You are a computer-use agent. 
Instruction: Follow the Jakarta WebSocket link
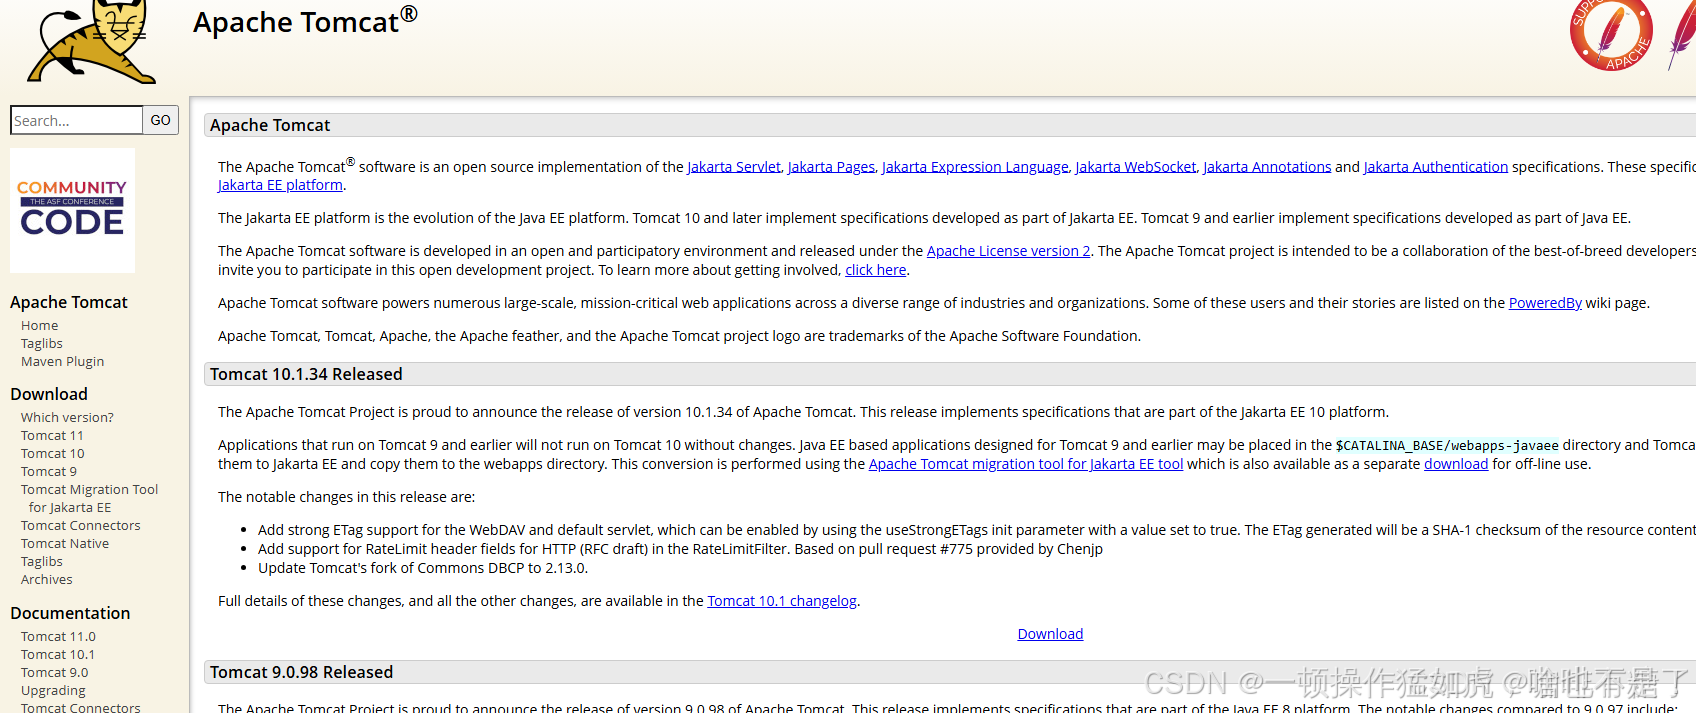pos(1136,167)
